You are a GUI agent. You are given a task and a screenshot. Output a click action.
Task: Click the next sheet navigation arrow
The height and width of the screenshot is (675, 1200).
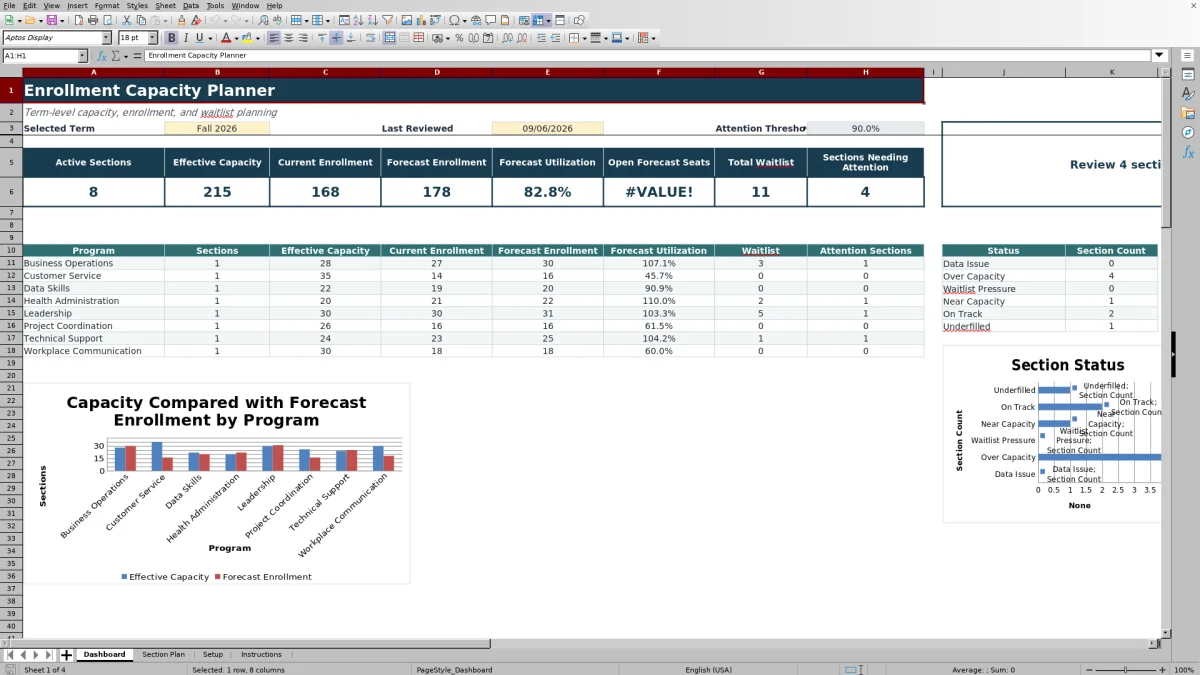click(x=36, y=655)
